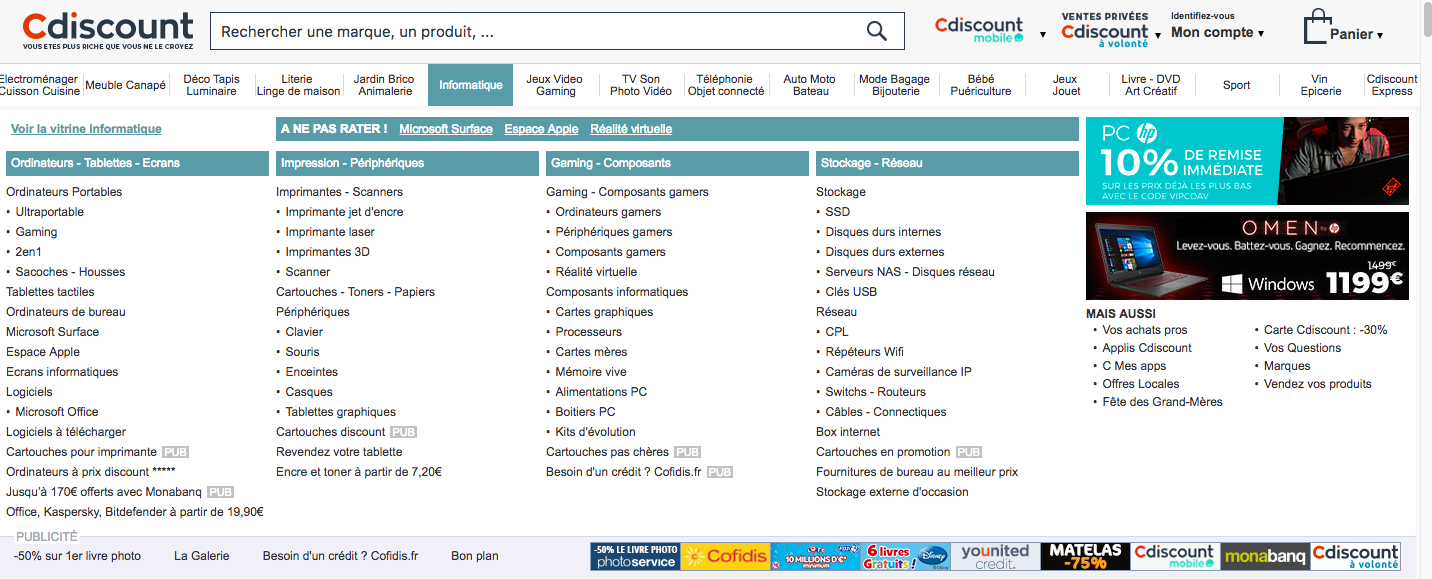Open the TV Son Photo Vidéo menu

pos(641,85)
